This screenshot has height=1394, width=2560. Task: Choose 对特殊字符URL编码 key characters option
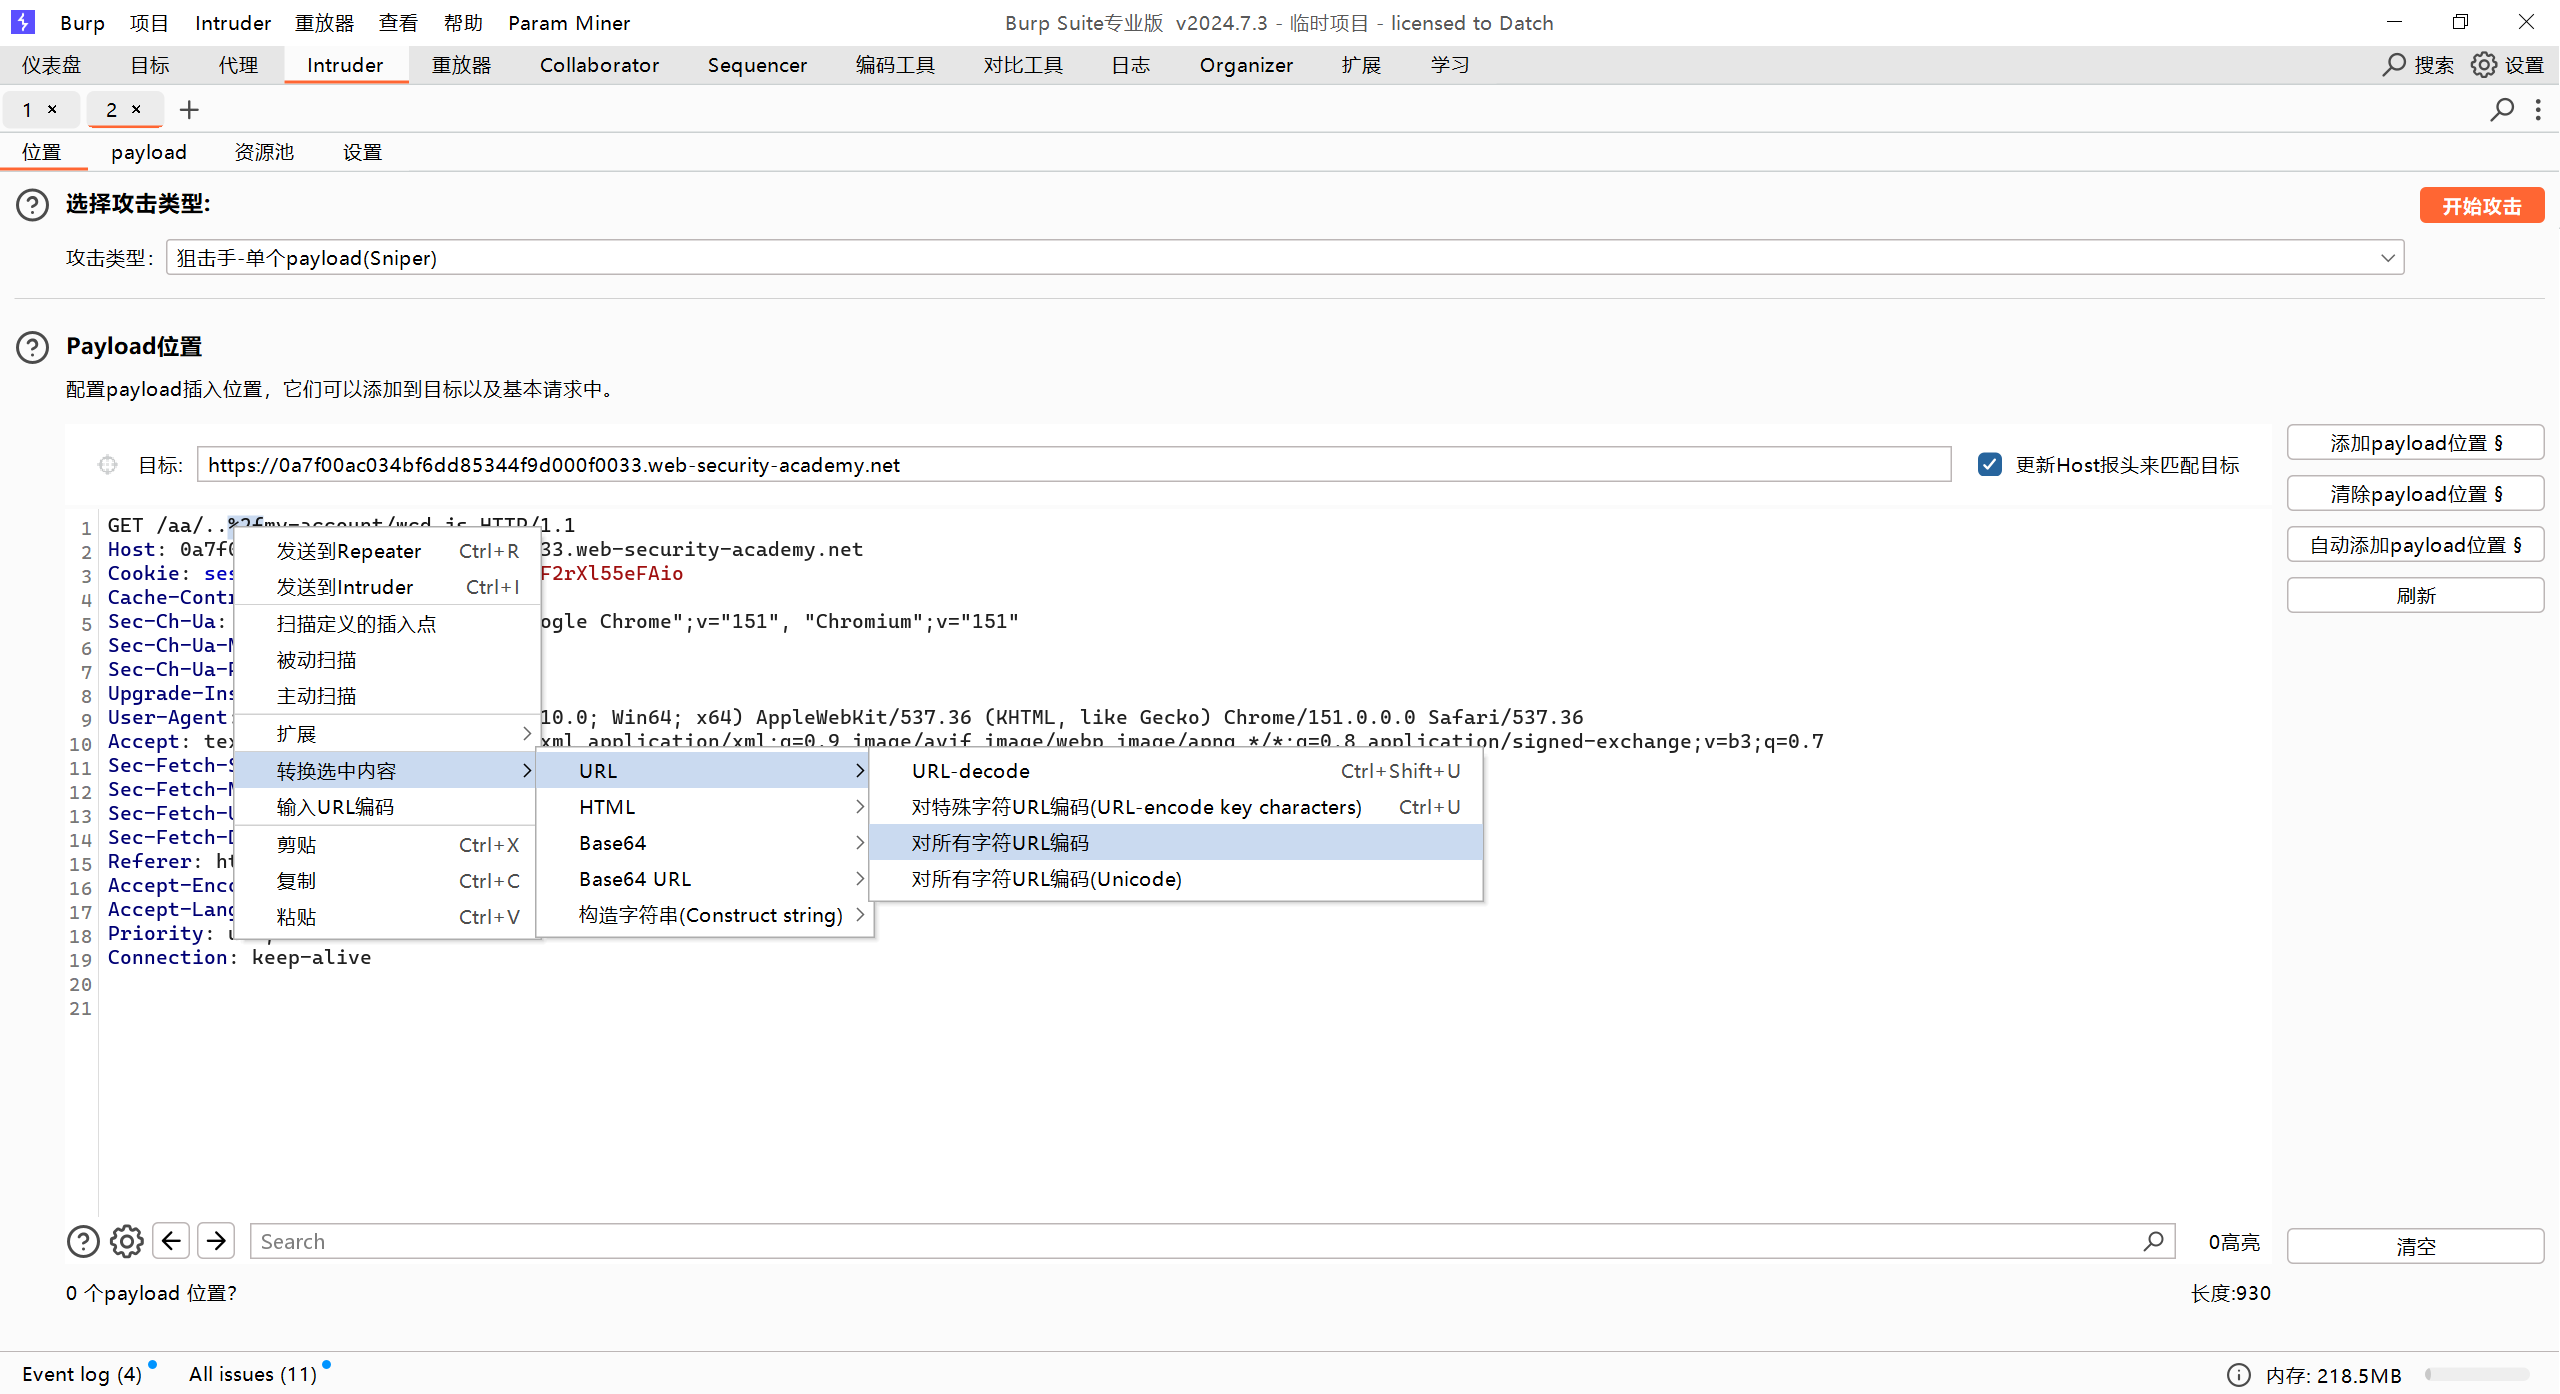tap(1176, 807)
